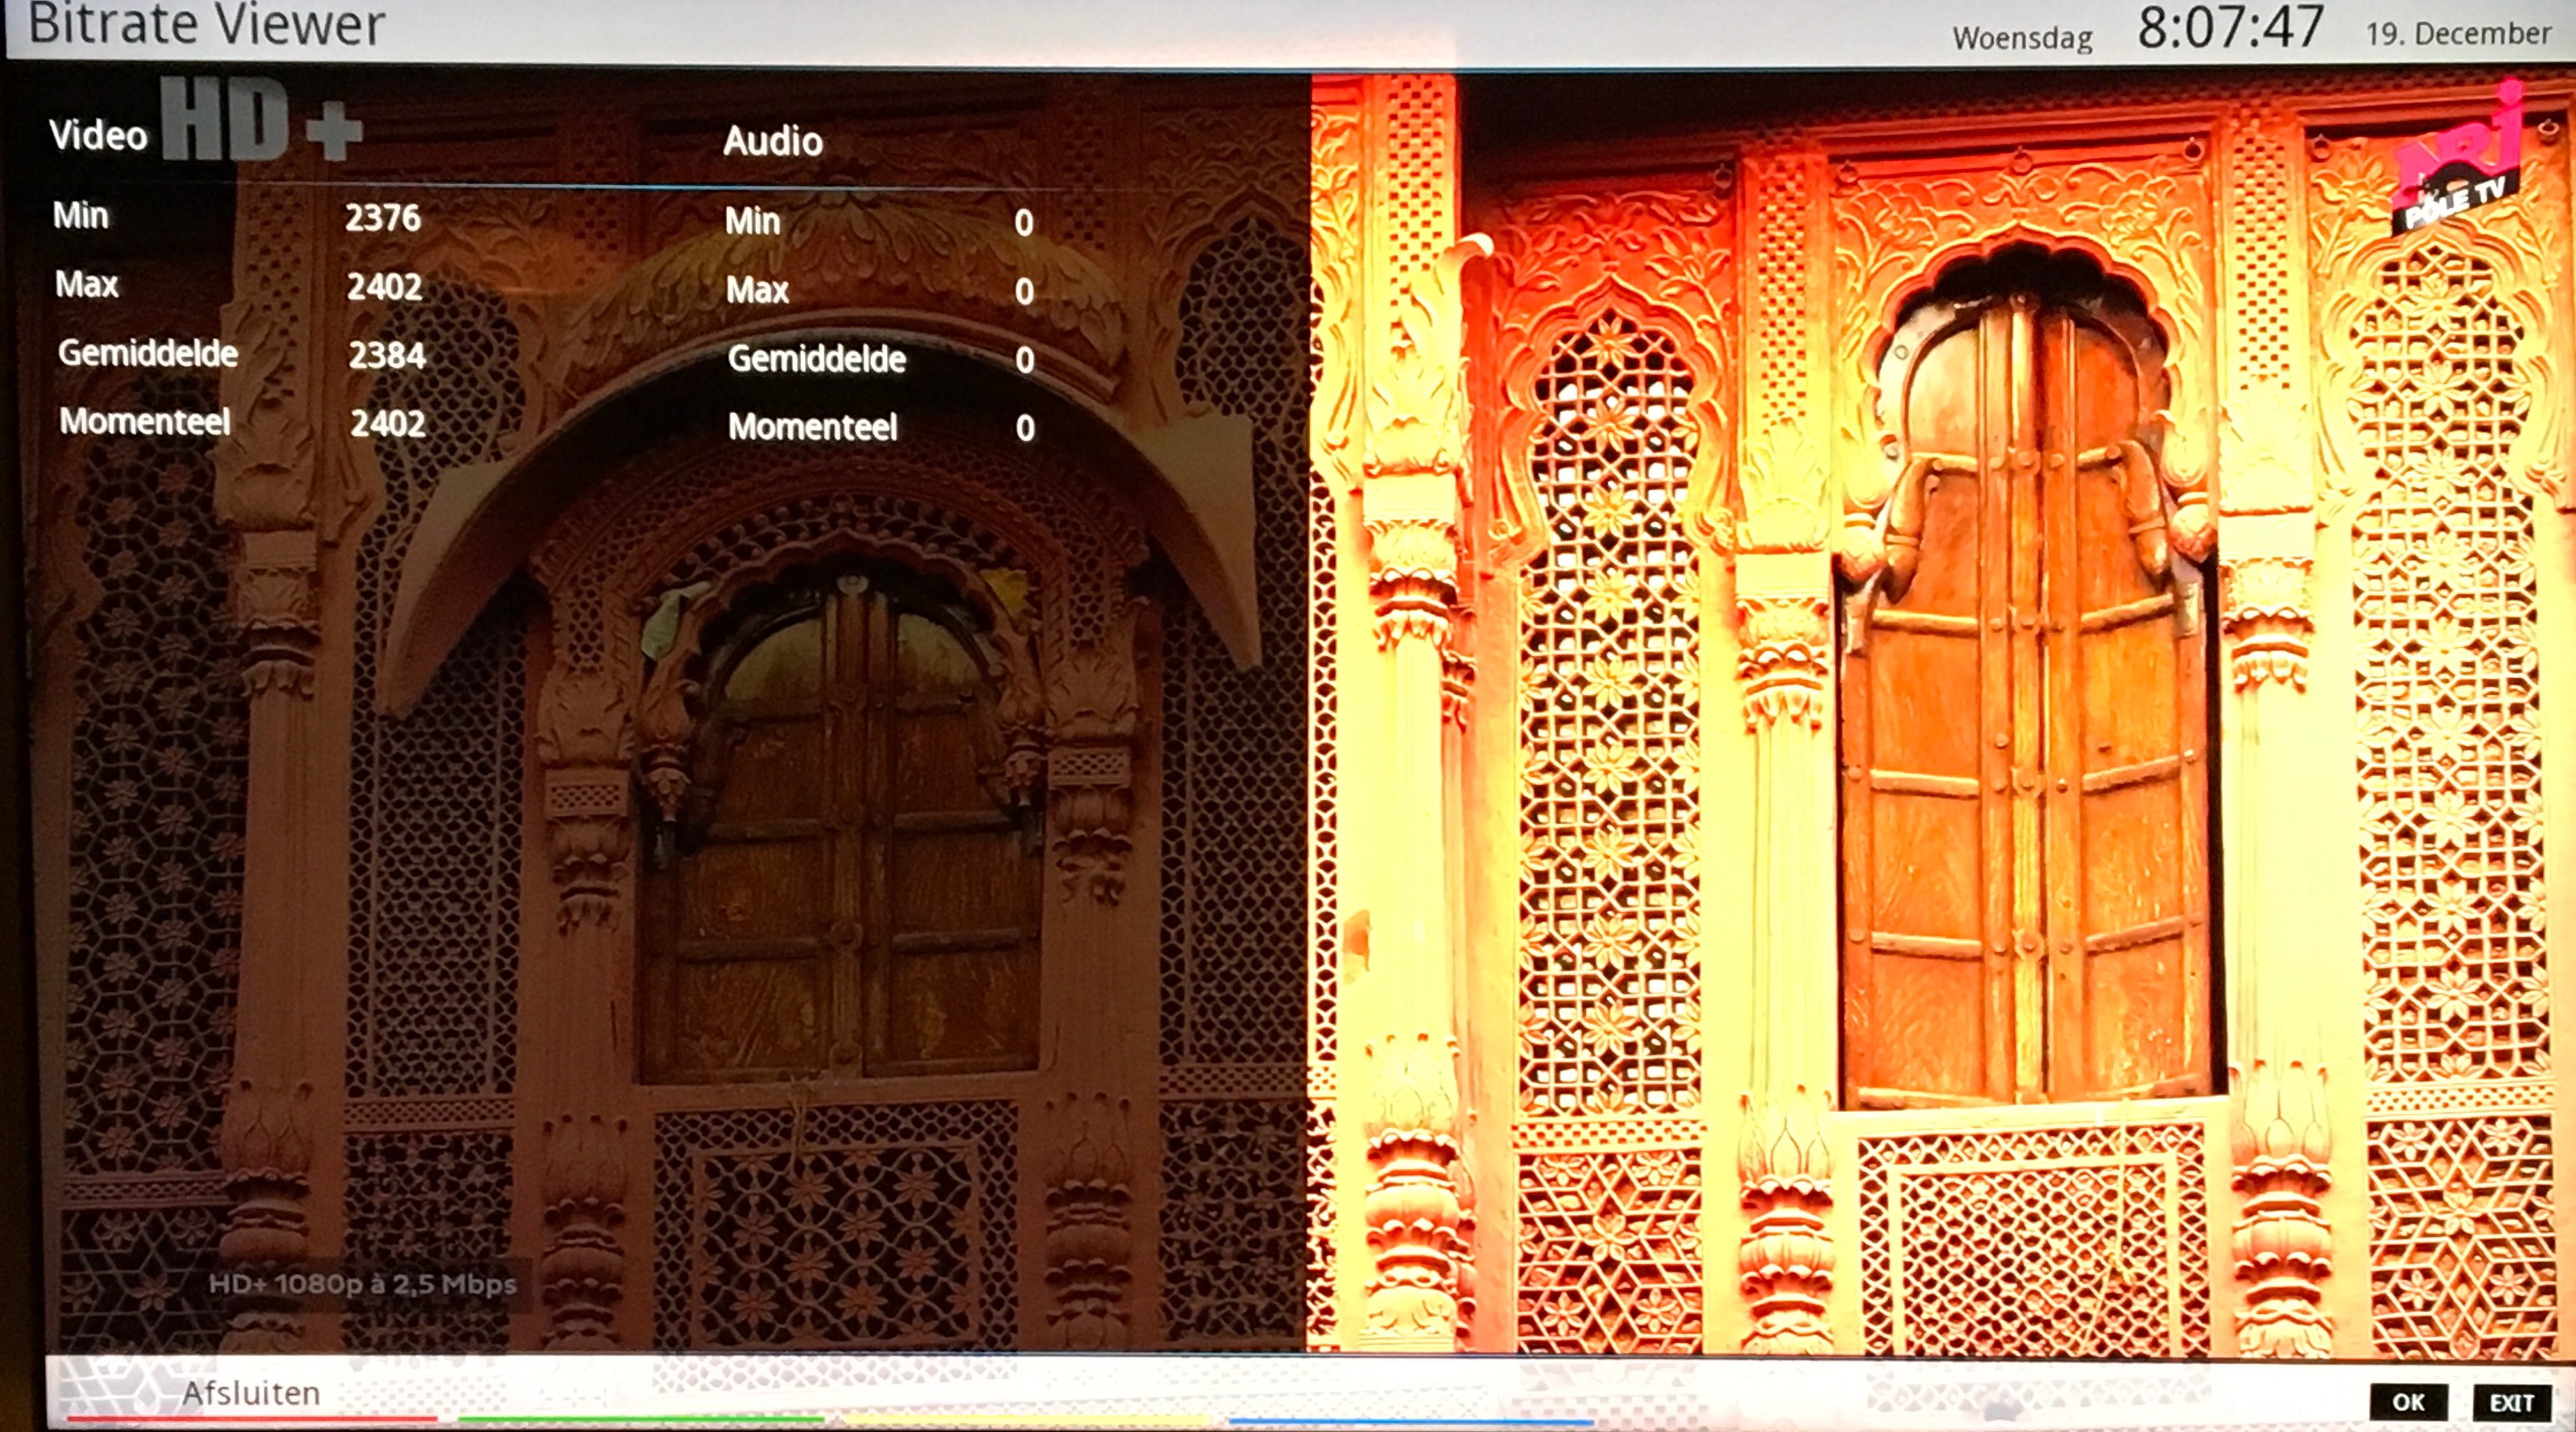Click the green color key bar

[640, 1419]
